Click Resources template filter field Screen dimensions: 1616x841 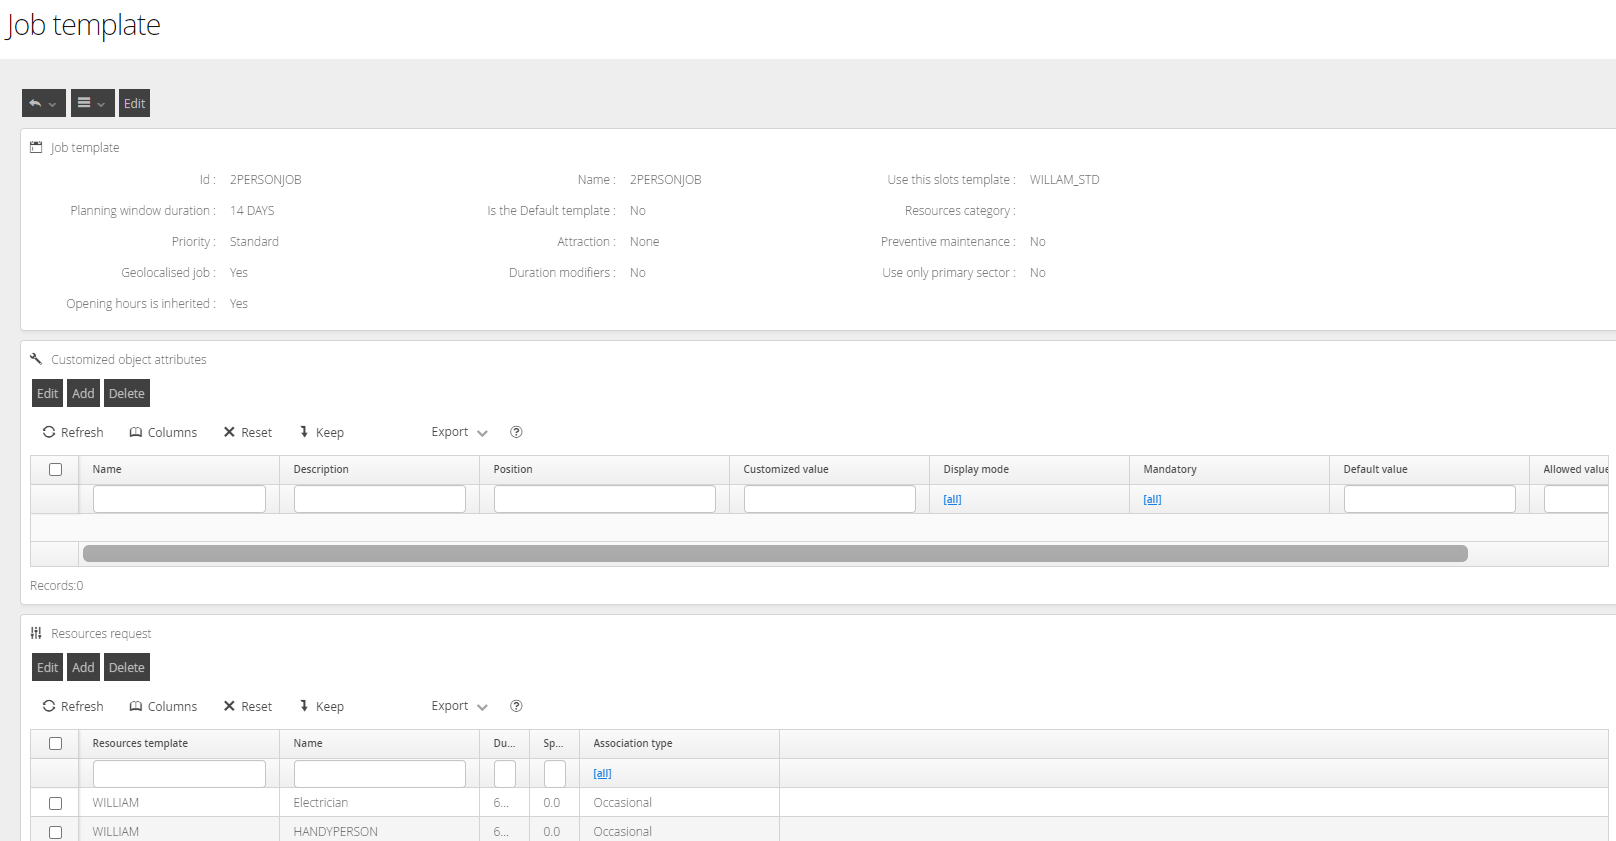pos(179,773)
